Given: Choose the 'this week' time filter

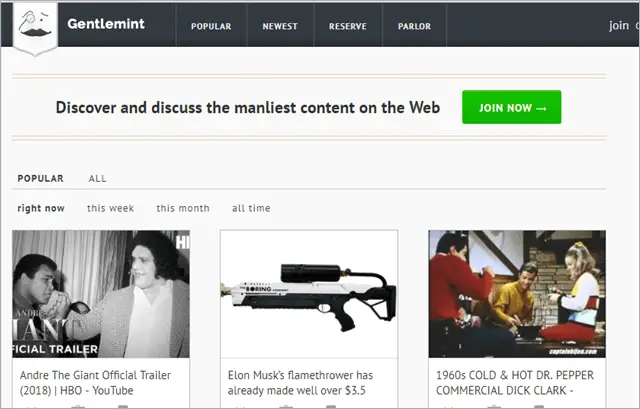Looking at the screenshot, I should [x=110, y=208].
